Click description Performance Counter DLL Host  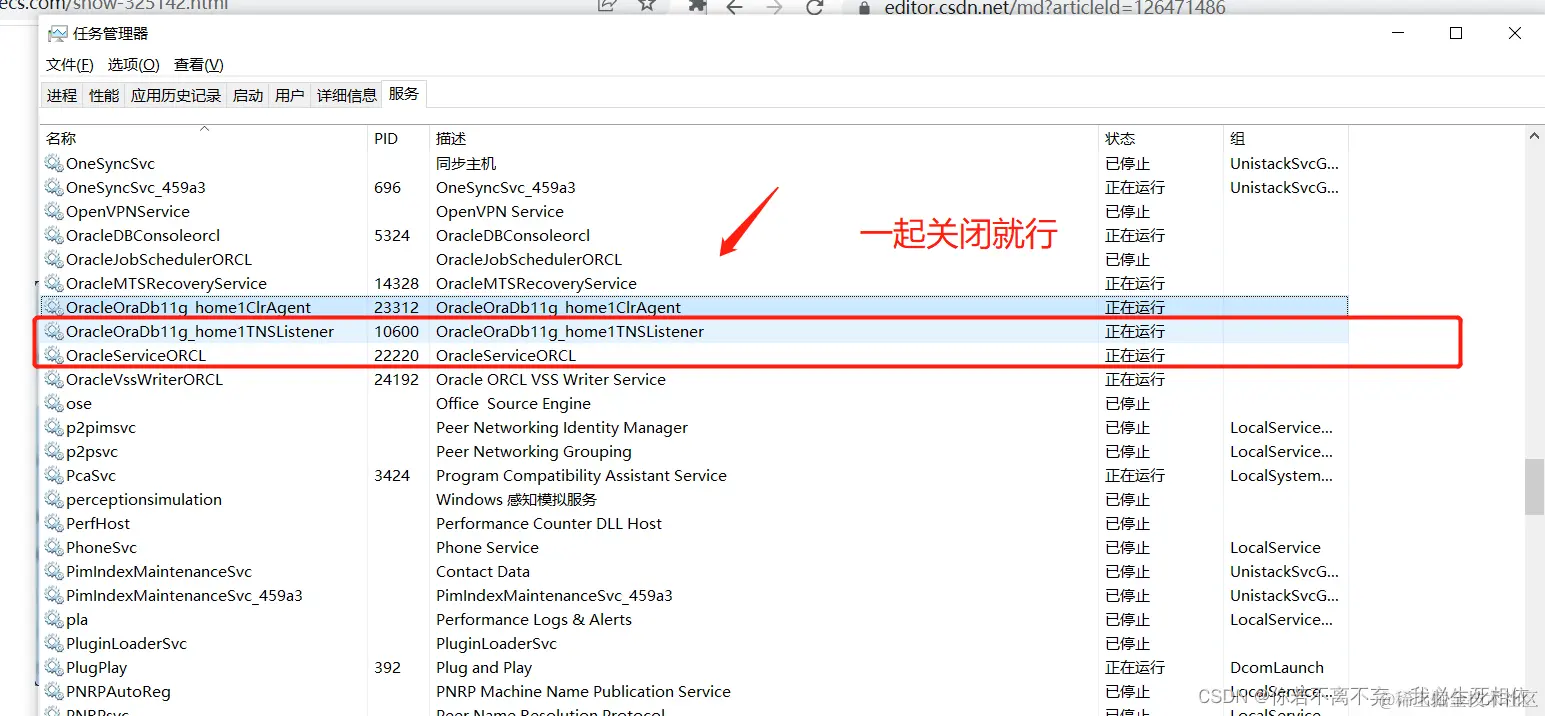coord(549,523)
